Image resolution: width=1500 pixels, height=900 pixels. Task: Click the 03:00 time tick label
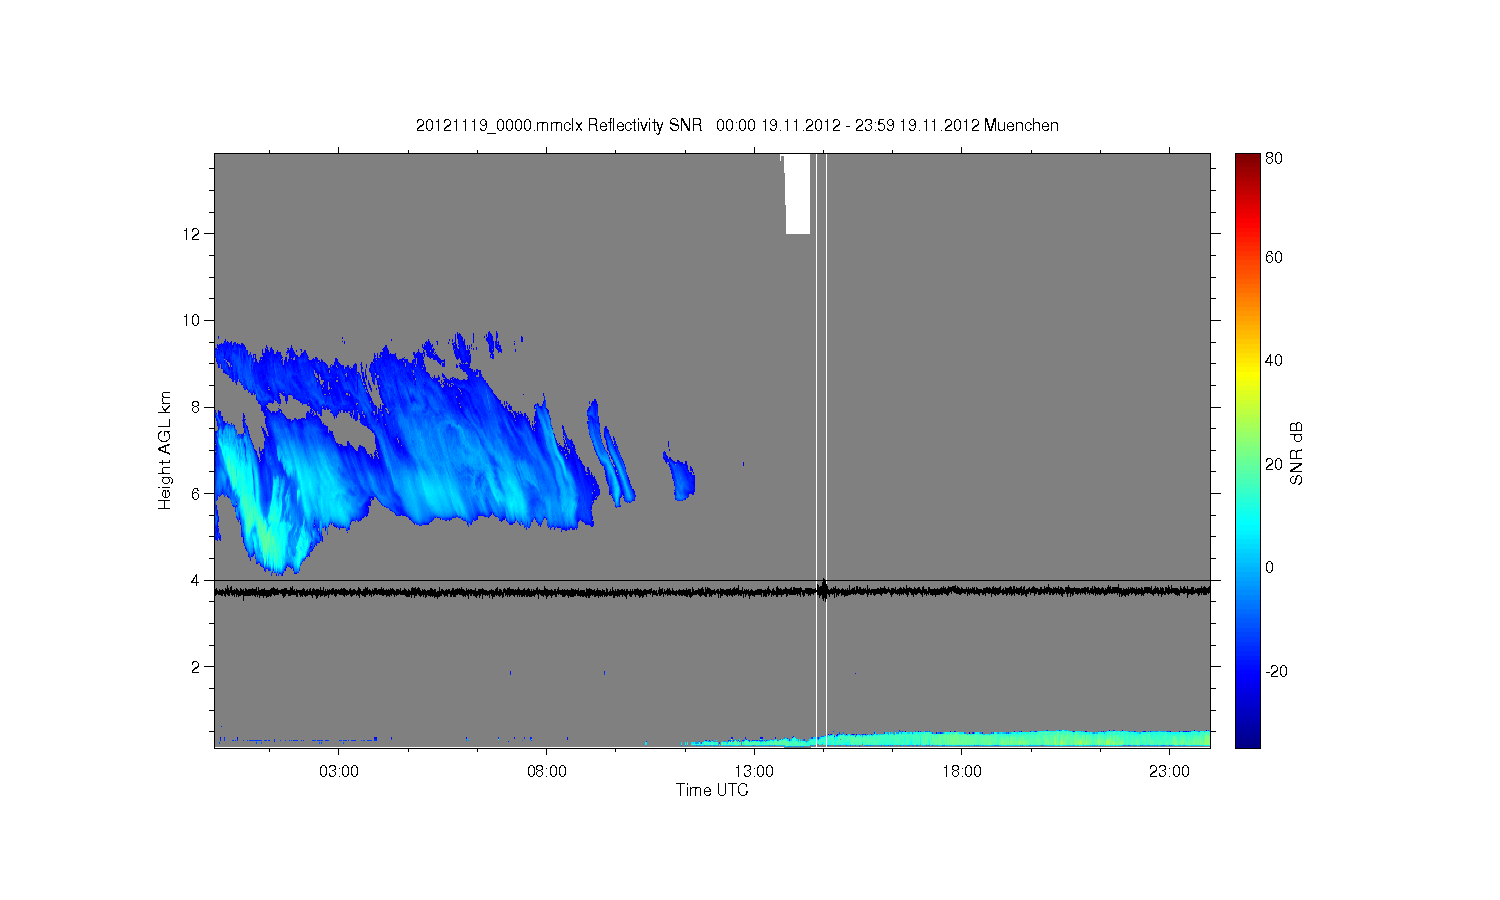click(339, 771)
